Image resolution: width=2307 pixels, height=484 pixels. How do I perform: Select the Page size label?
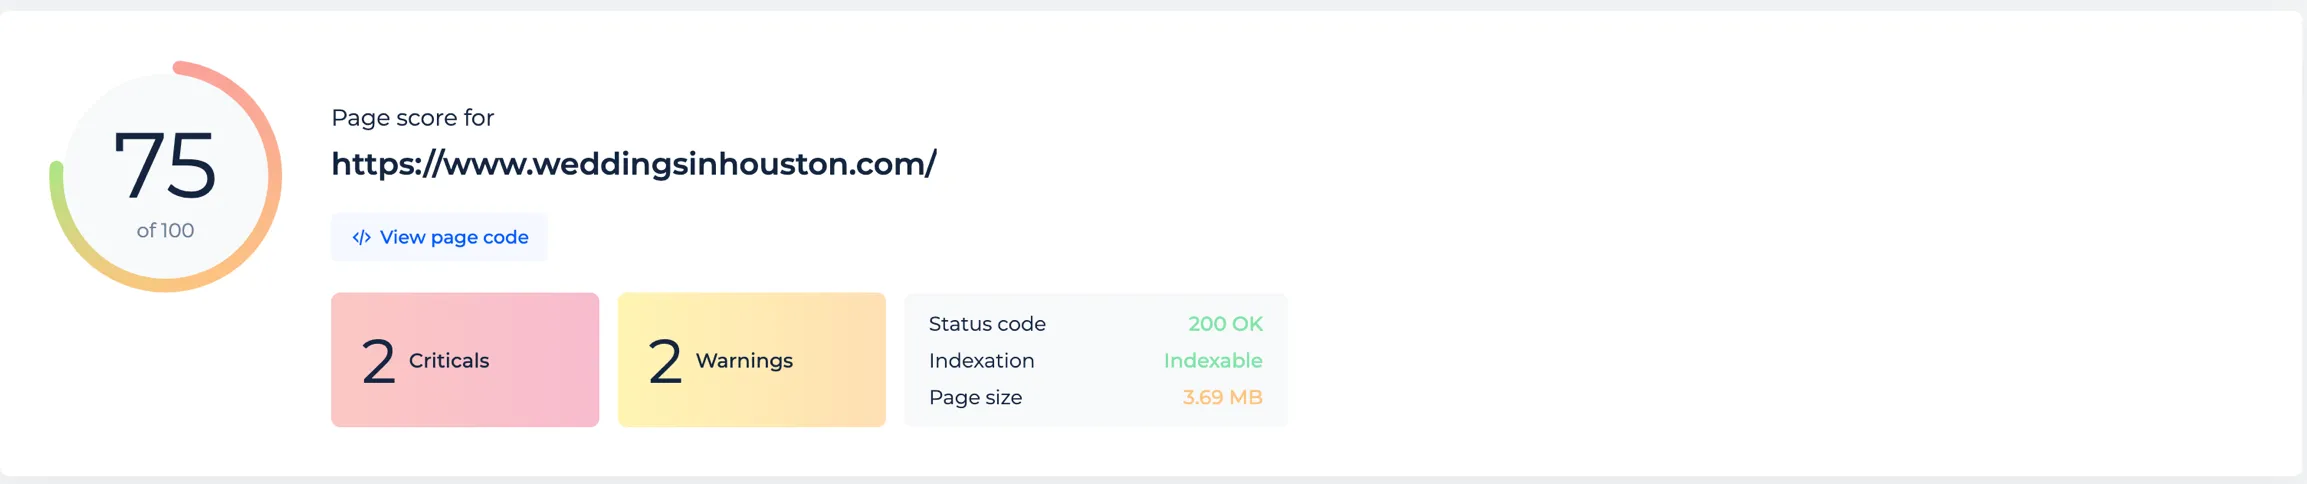click(975, 398)
